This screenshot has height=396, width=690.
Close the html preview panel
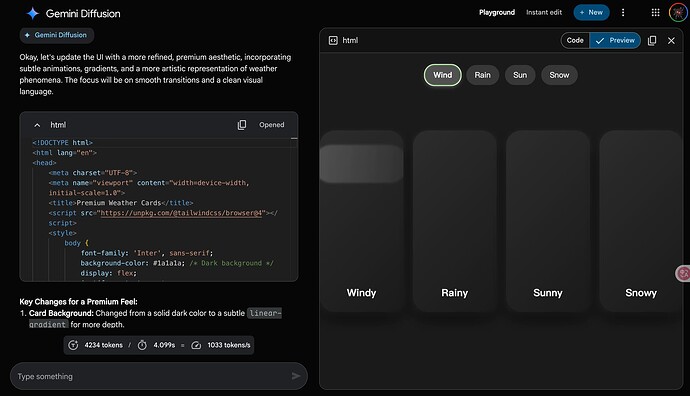tap(671, 40)
